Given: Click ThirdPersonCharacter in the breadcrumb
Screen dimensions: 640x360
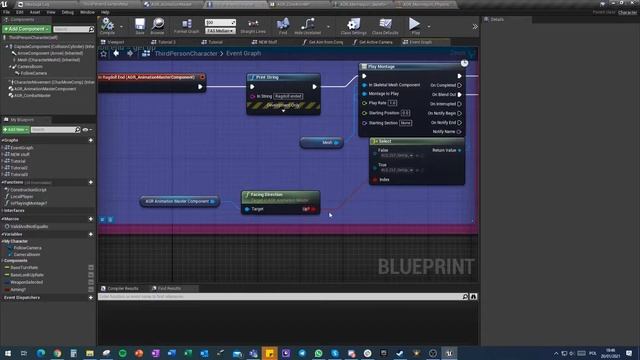Looking at the screenshot, I should (186, 53).
